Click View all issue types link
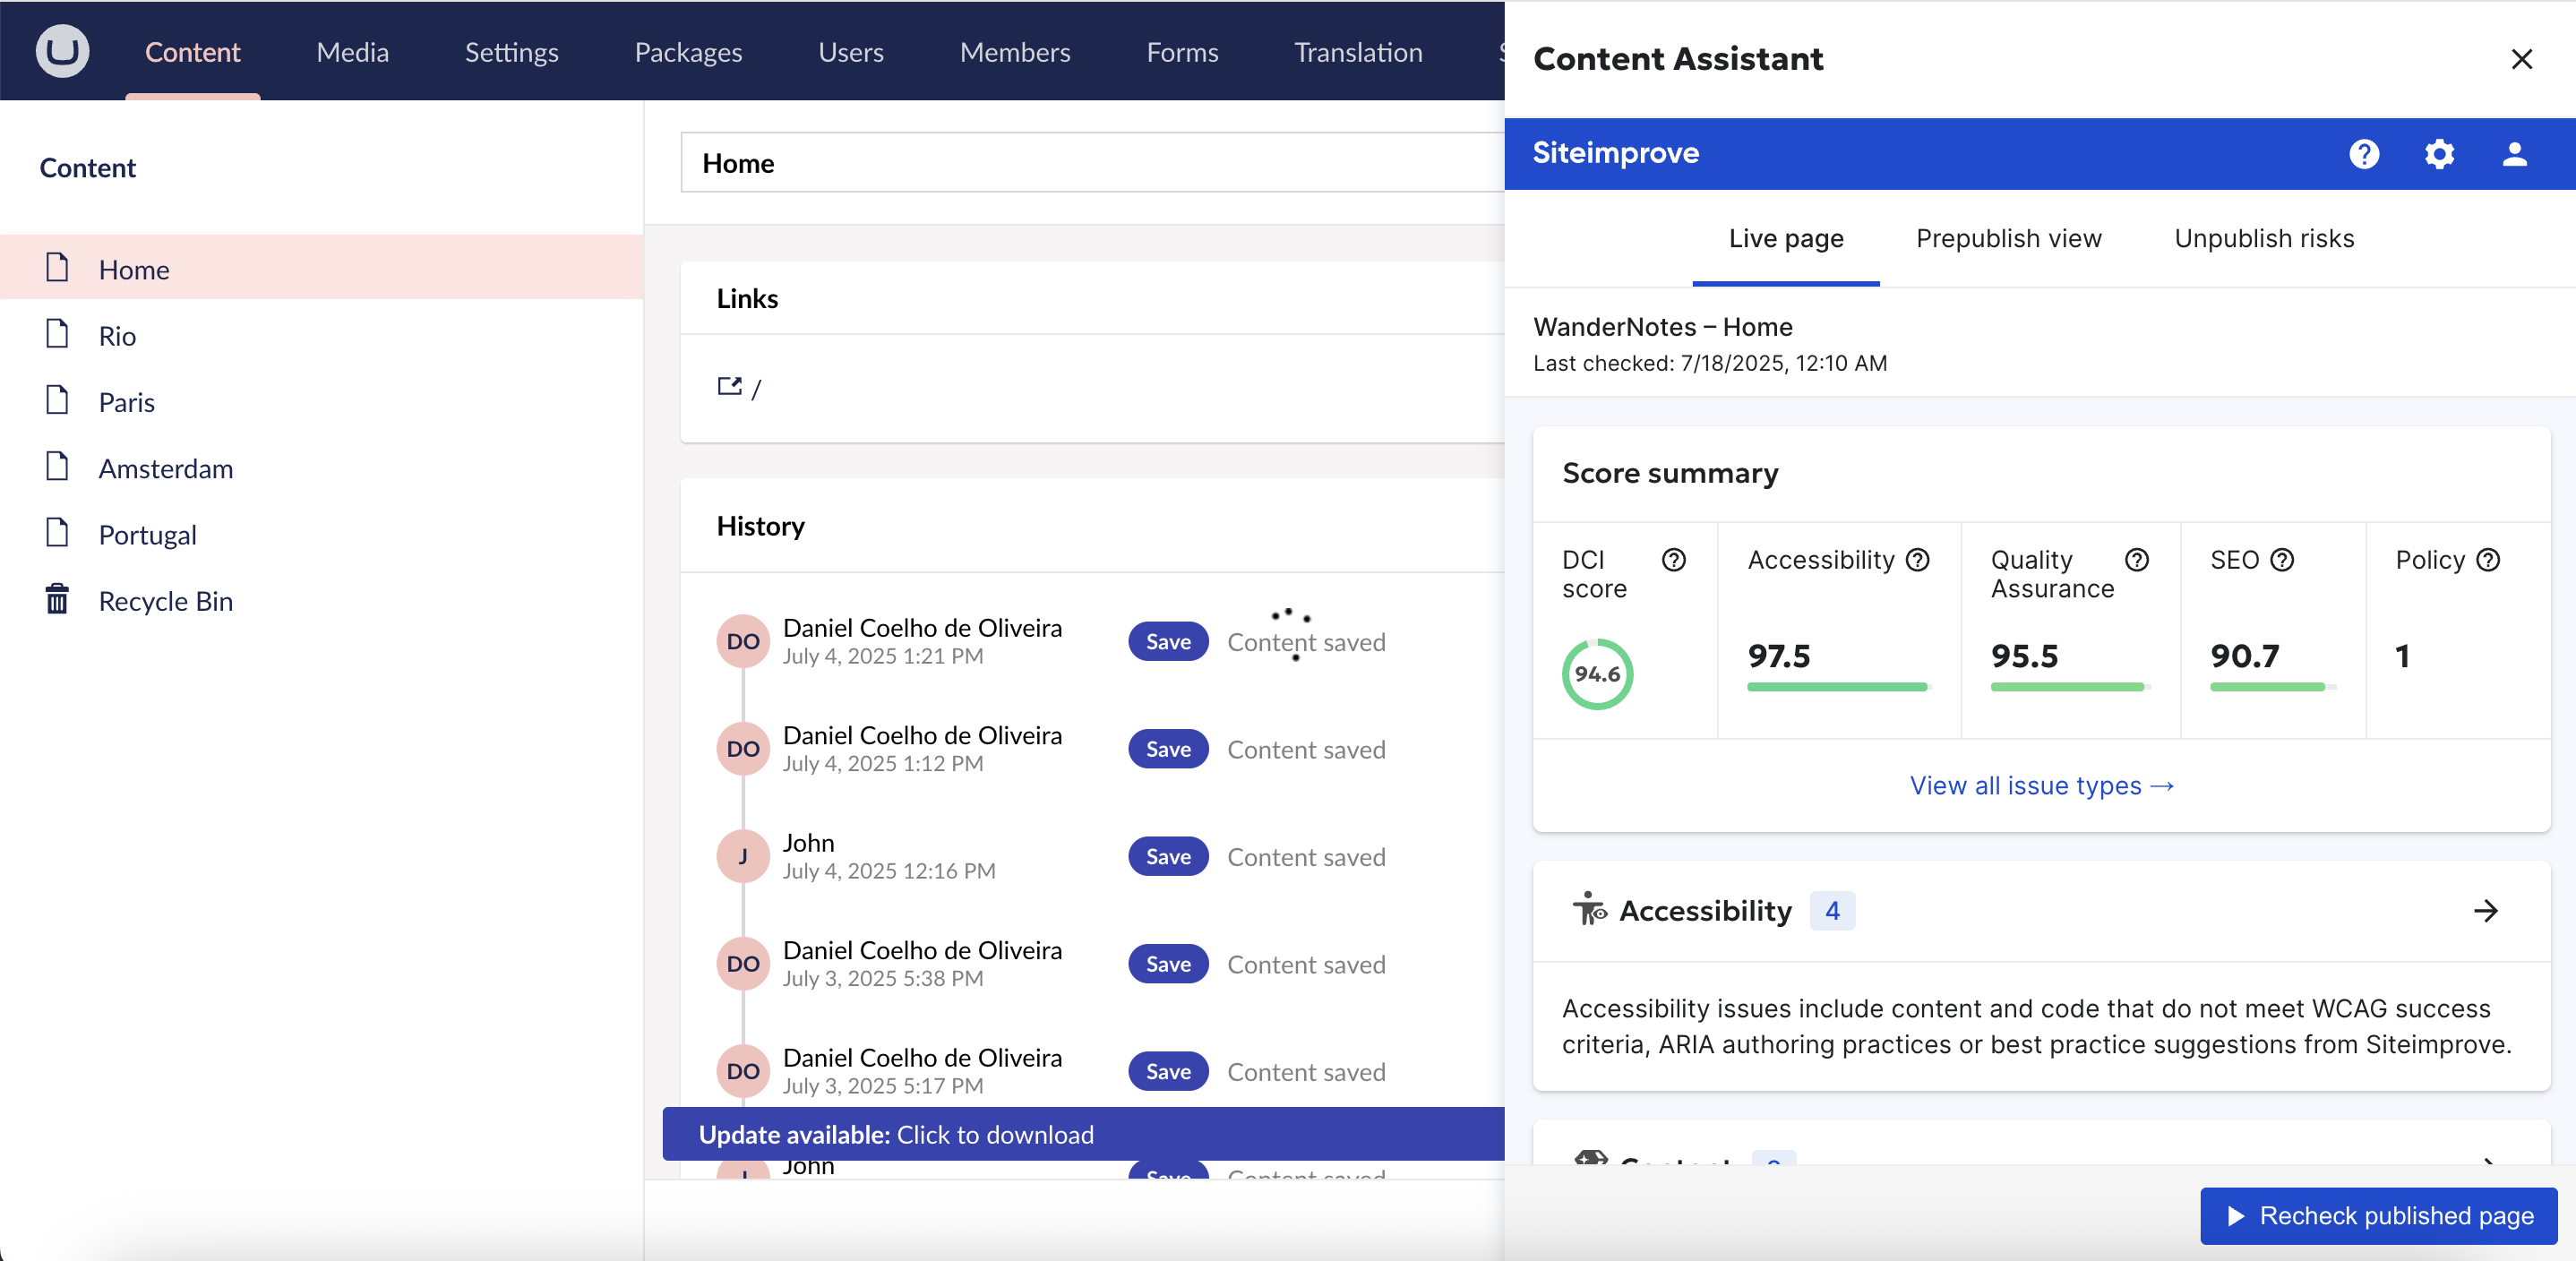The width and height of the screenshot is (2576, 1261). pos(2041,786)
